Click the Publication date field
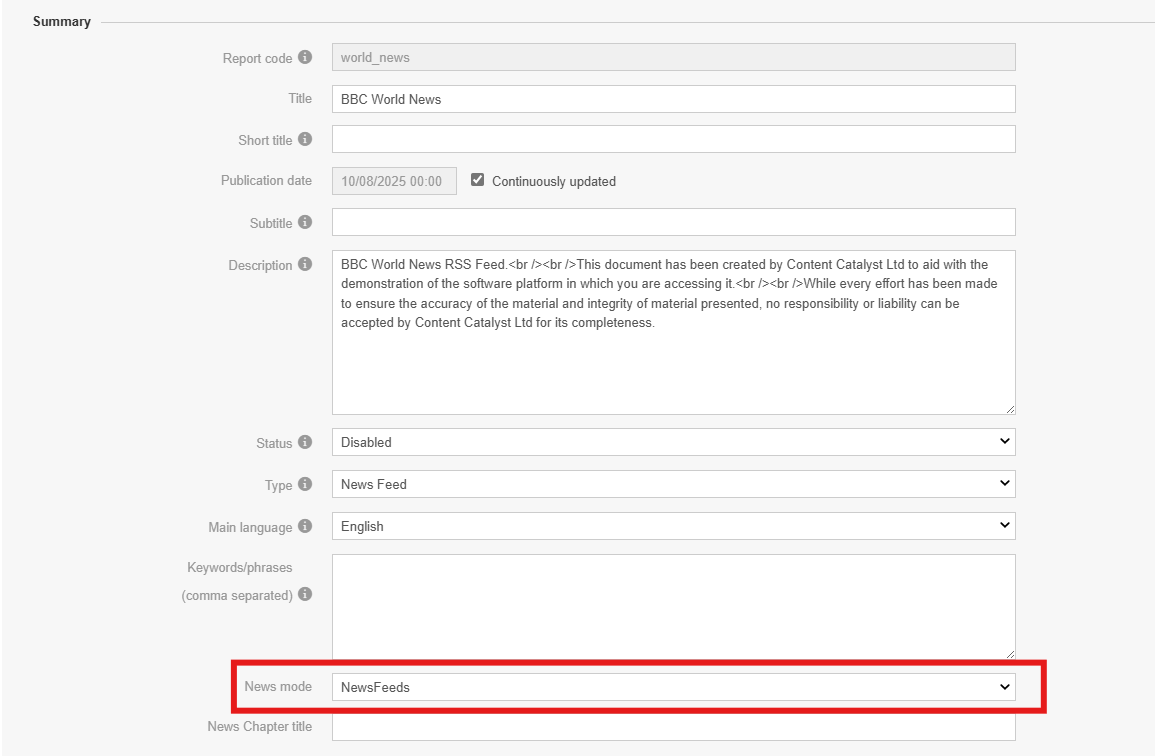Viewport: 1155px width, 756px height. [394, 181]
